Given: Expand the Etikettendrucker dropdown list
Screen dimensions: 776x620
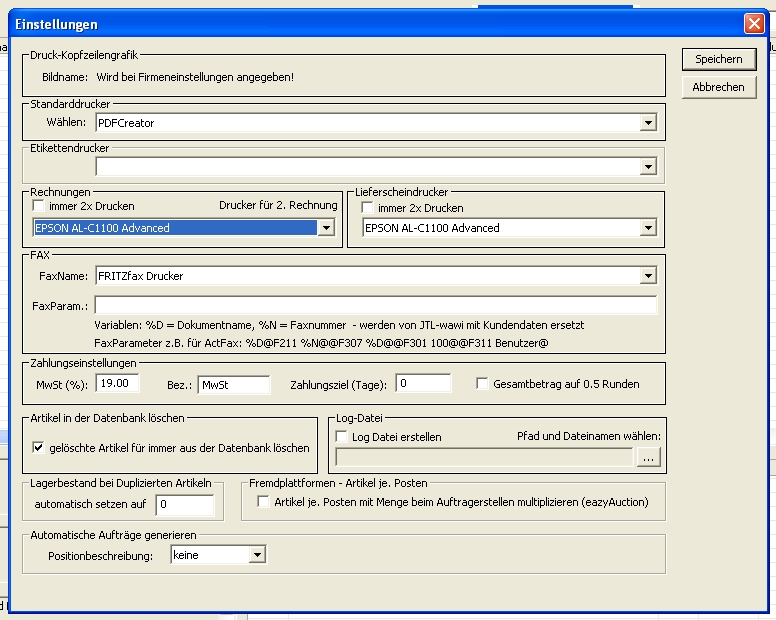Looking at the screenshot, I should 648,167.
